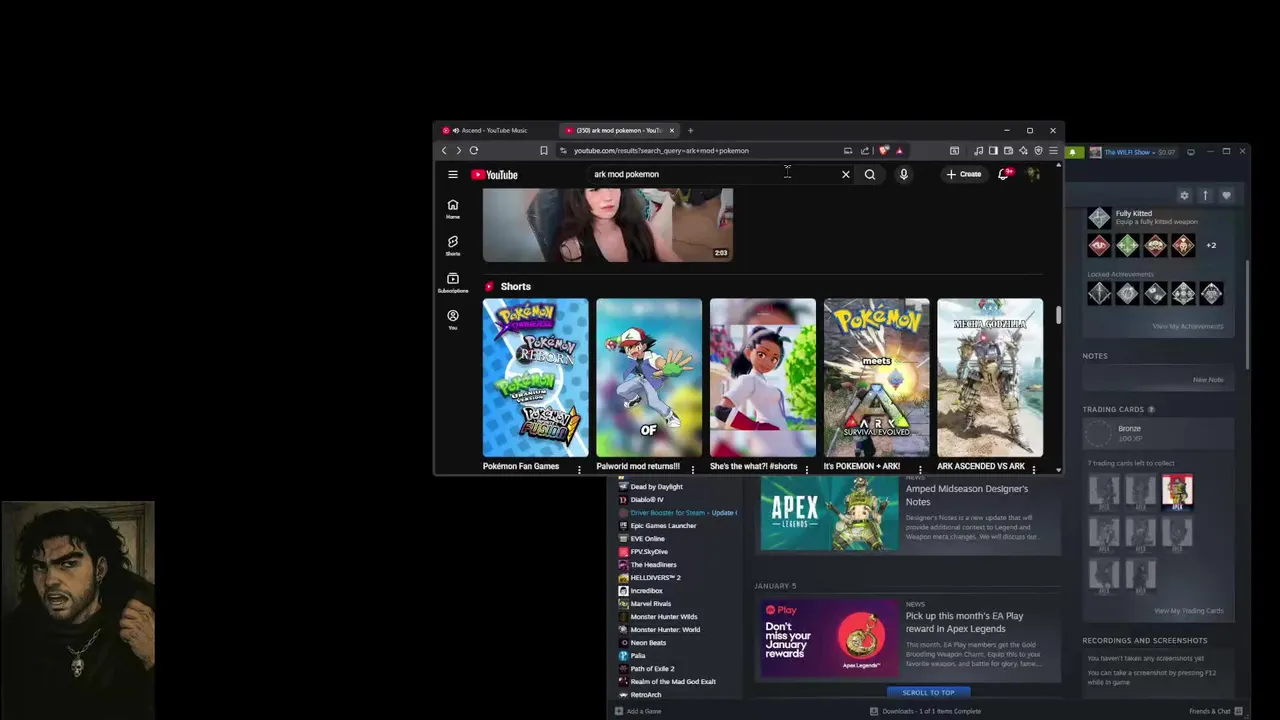Open Steam notifications green bell
This screenshot has width=1280, height=720.
(1073, 152)
